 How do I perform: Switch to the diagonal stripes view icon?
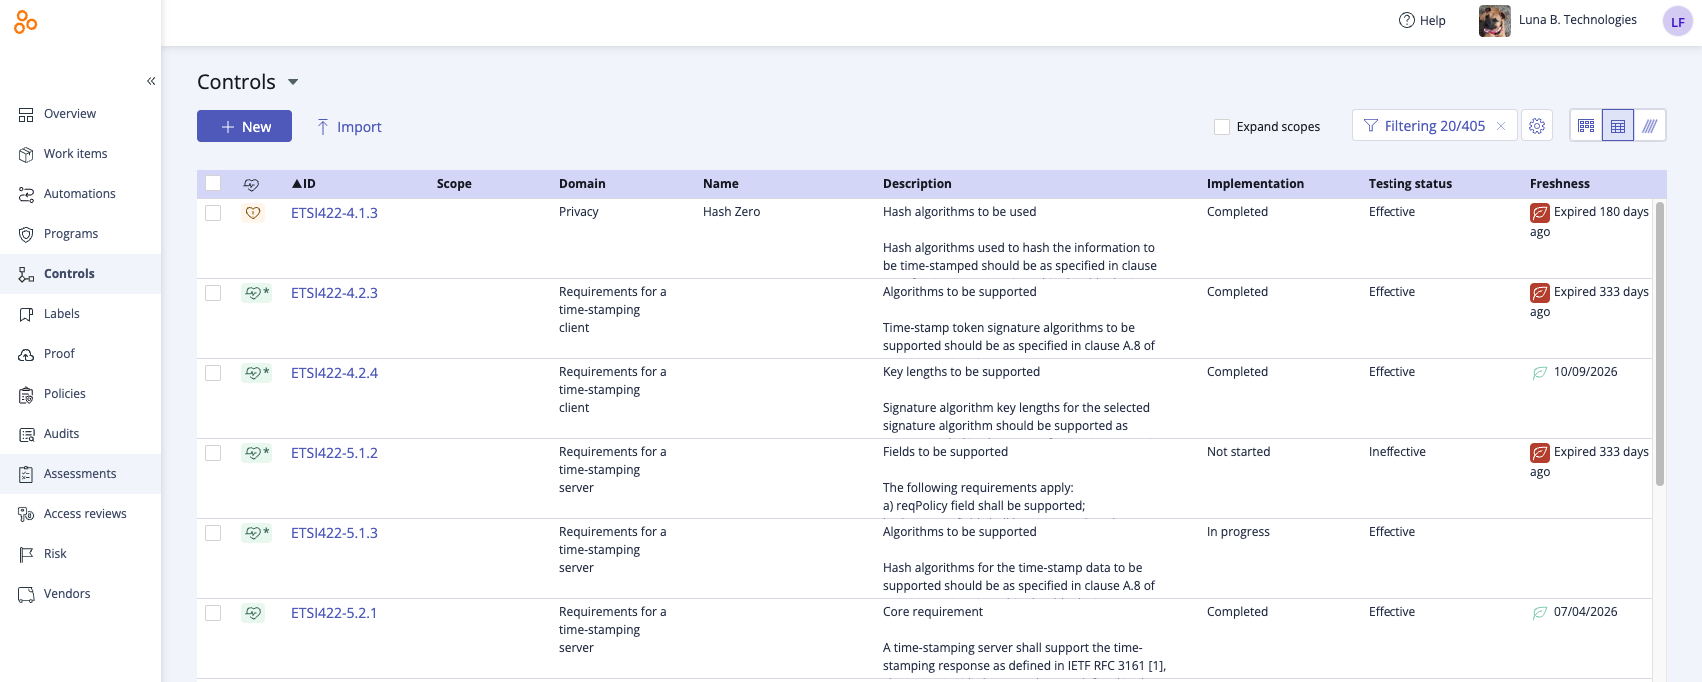pos(1649,125)
